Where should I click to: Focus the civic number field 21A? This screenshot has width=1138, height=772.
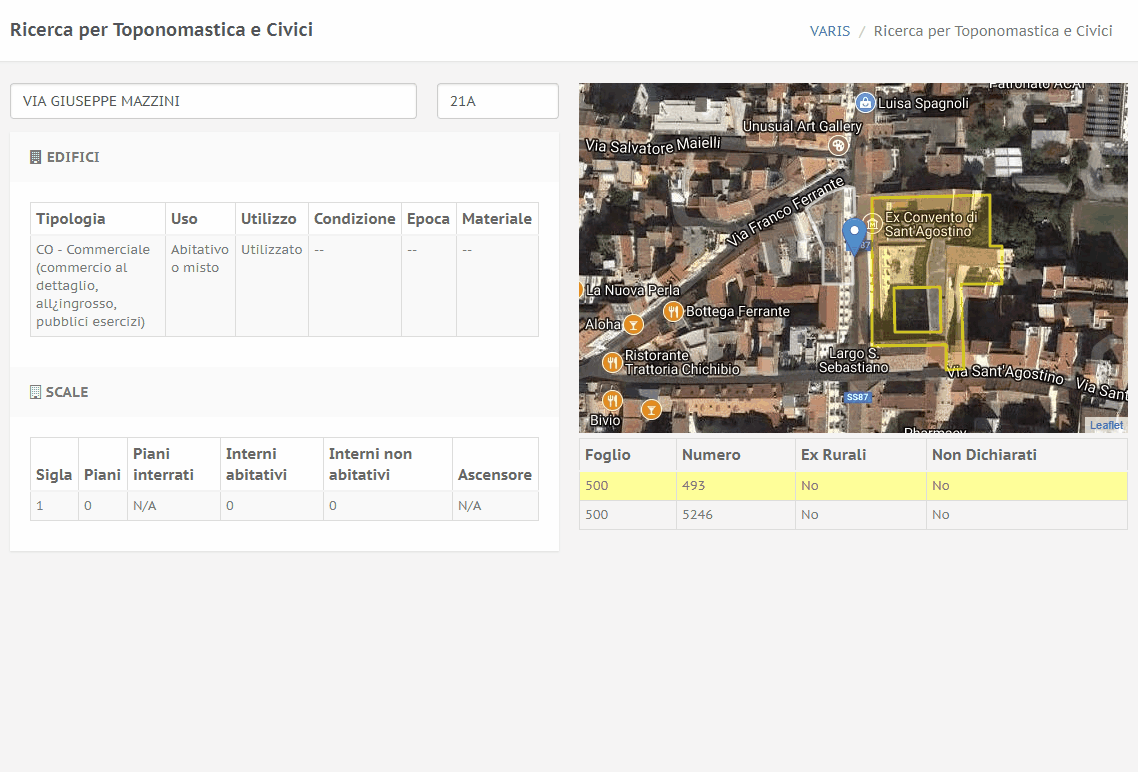498,101
